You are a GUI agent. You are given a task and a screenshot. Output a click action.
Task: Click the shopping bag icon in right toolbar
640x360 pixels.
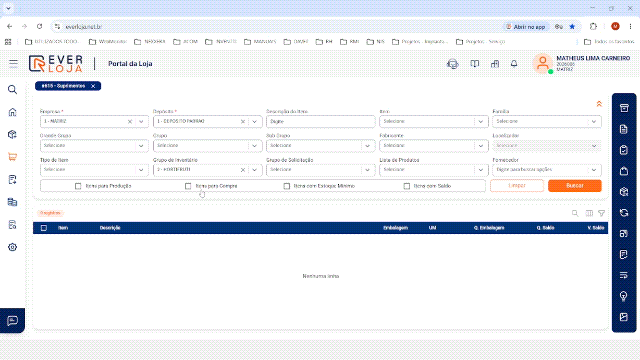click(x=624, y=171)
